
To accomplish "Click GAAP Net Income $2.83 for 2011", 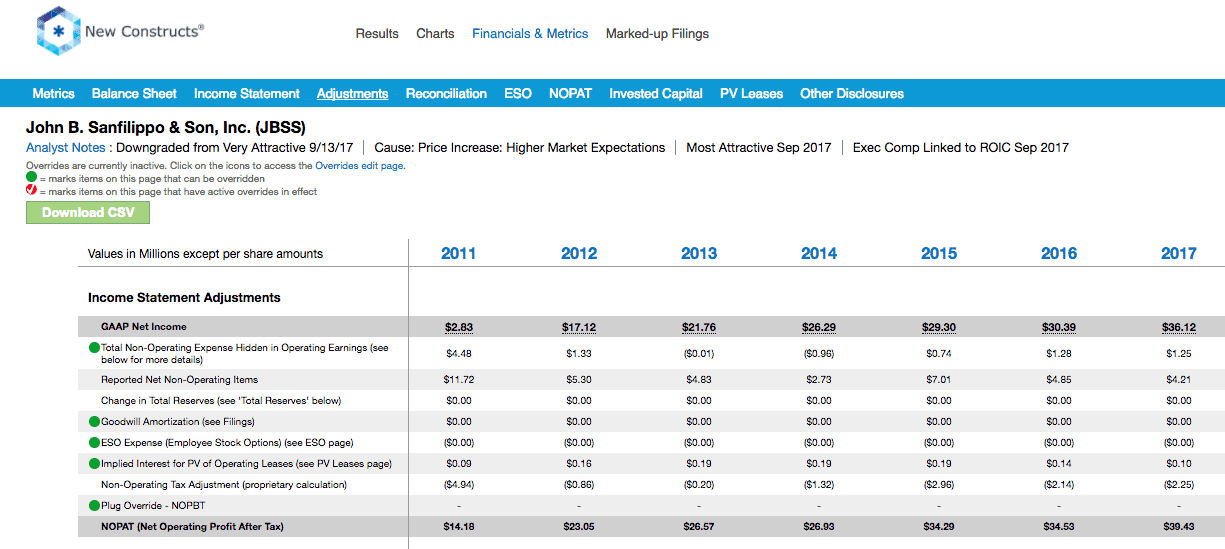I will point(458,327).
